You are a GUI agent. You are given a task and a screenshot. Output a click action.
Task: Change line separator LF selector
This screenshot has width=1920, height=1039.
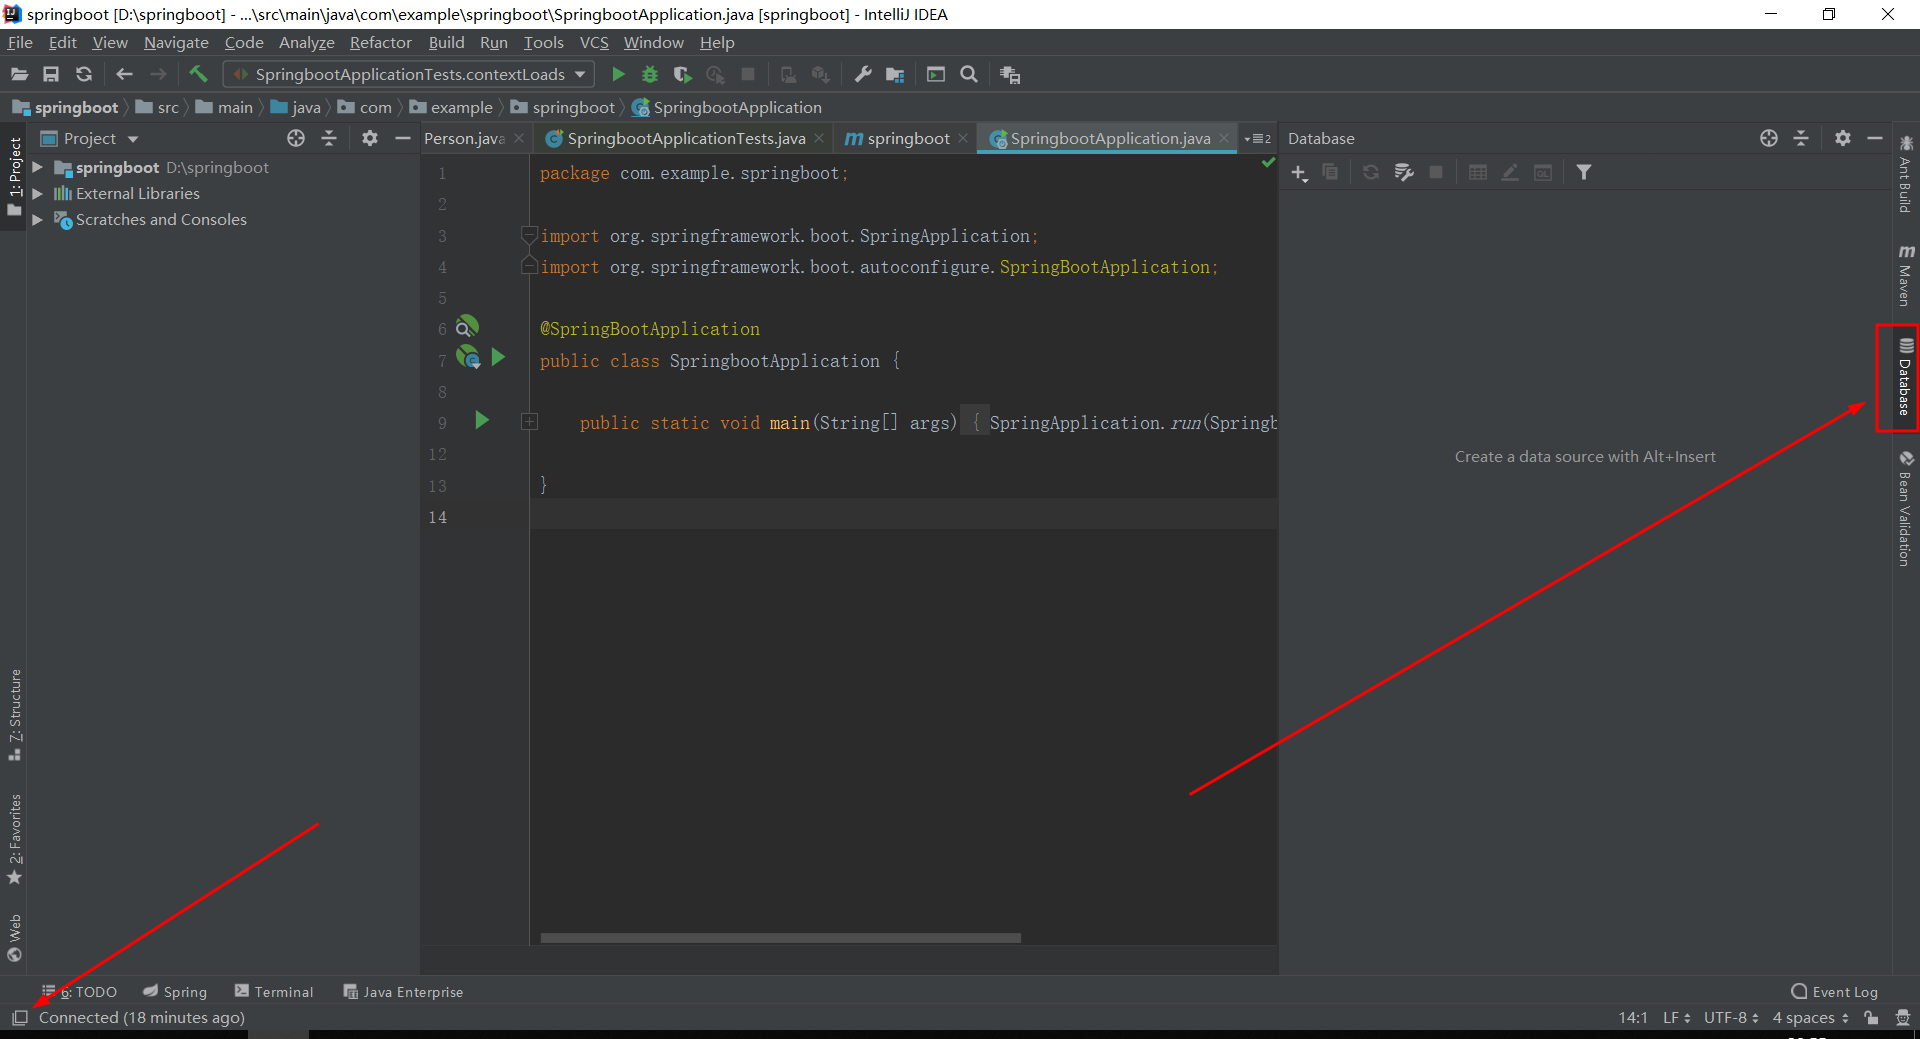(x=1676, y=1017)
